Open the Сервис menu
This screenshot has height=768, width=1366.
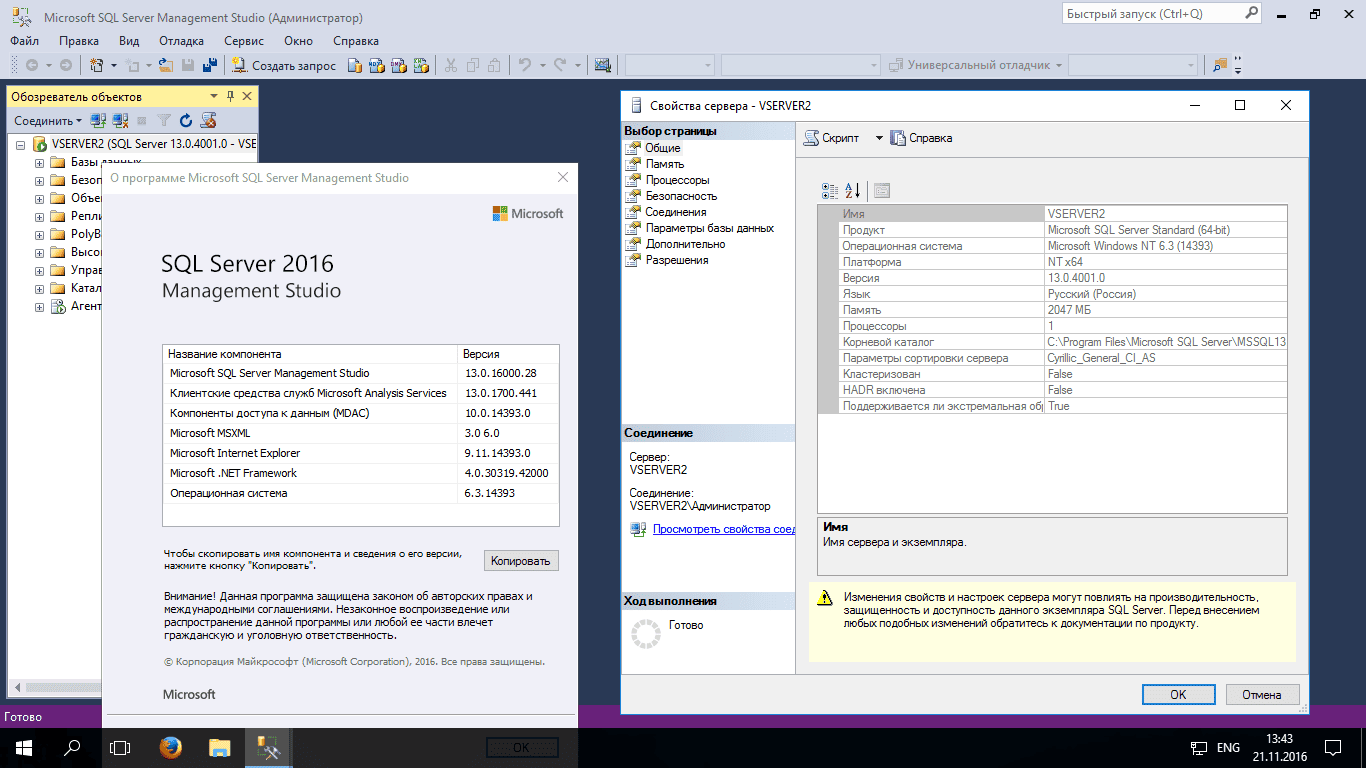tap(244, 41)
